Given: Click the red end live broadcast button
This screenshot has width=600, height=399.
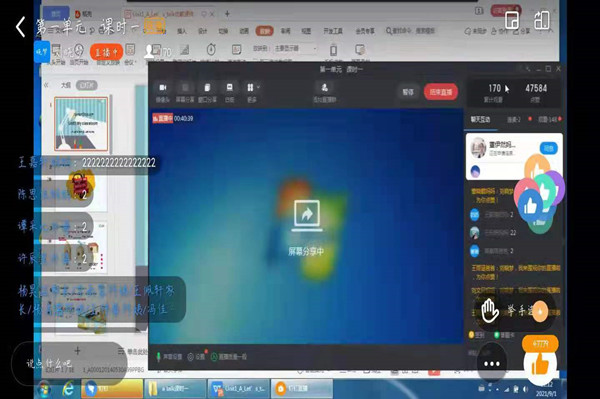Looking at the screenshot, I should [x=441, y=92].
